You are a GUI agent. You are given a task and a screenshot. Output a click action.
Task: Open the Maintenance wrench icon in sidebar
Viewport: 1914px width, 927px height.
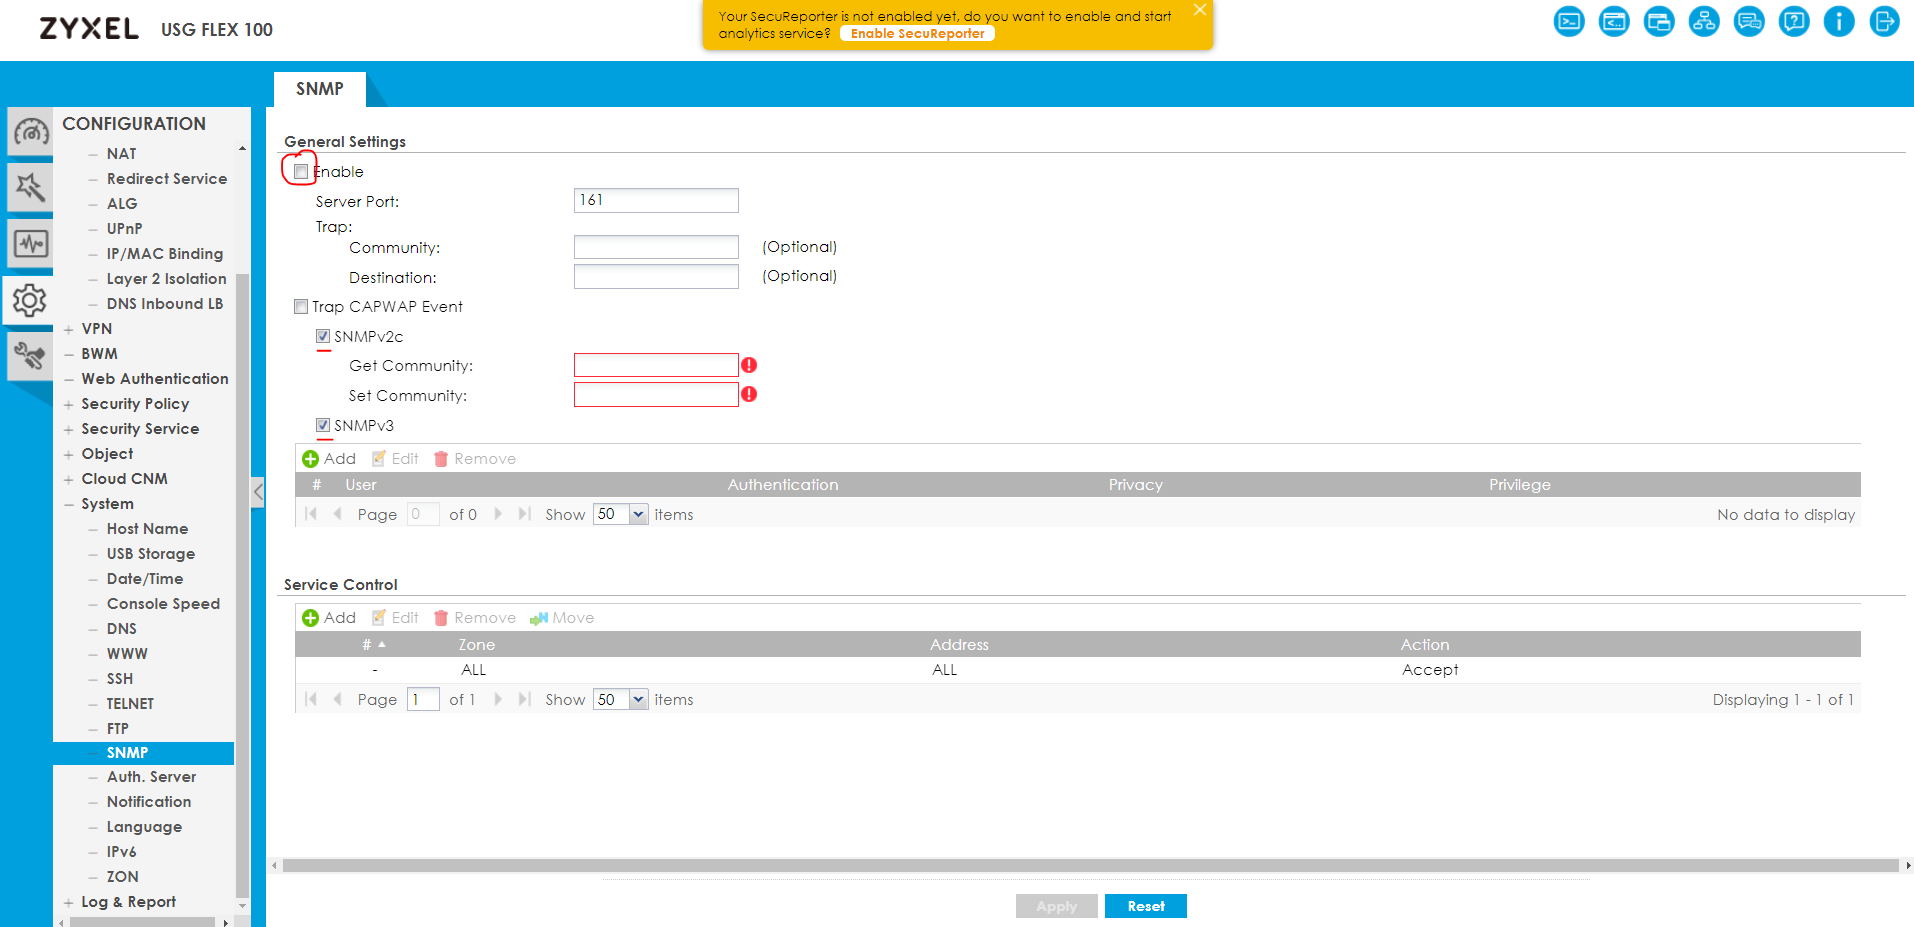(x=30, y=356)
